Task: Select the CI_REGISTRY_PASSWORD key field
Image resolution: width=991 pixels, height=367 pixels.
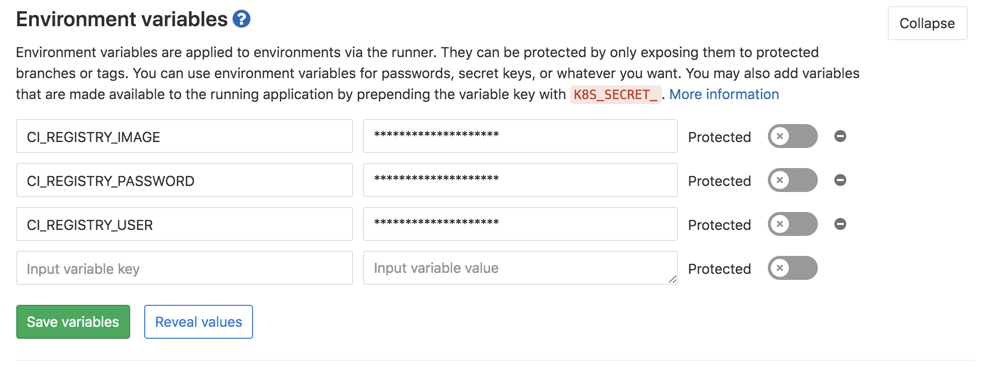Action: click(x=185, y=181)
